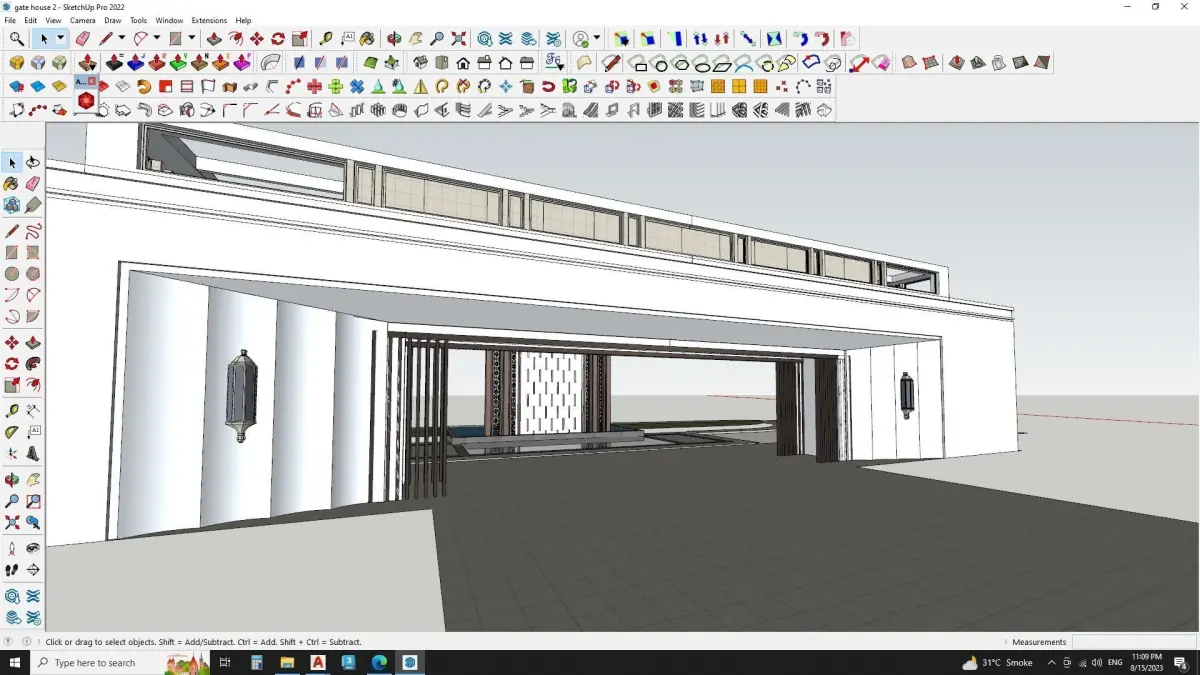The height and width of the screenshot is (675, 1200).
Task: Open the Extensions menu
Action: [x=209, y=20]
